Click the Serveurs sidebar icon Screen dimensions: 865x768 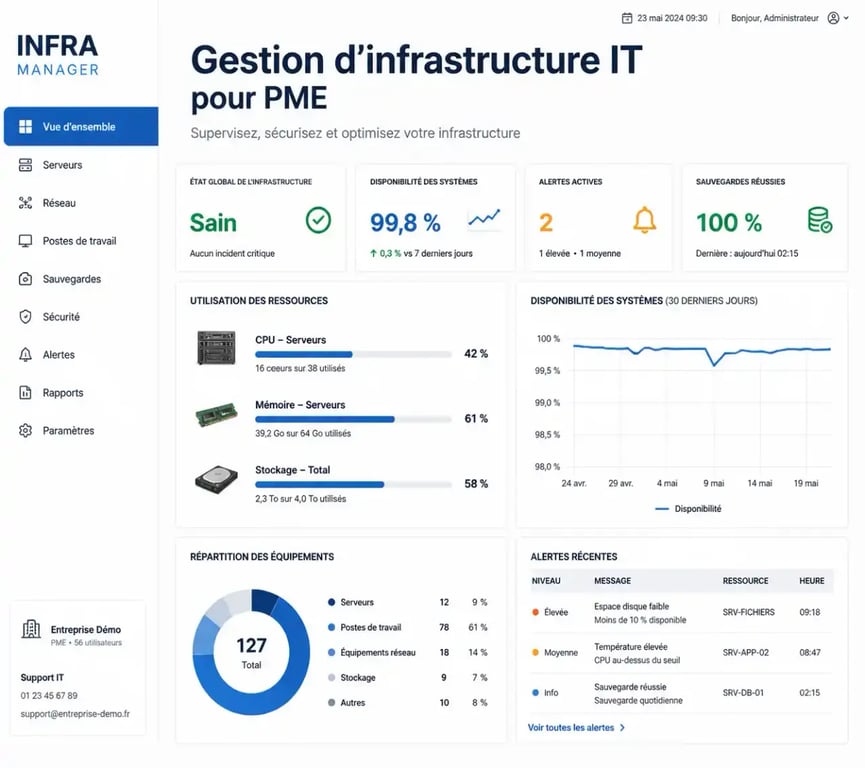[x=25, y=164]
